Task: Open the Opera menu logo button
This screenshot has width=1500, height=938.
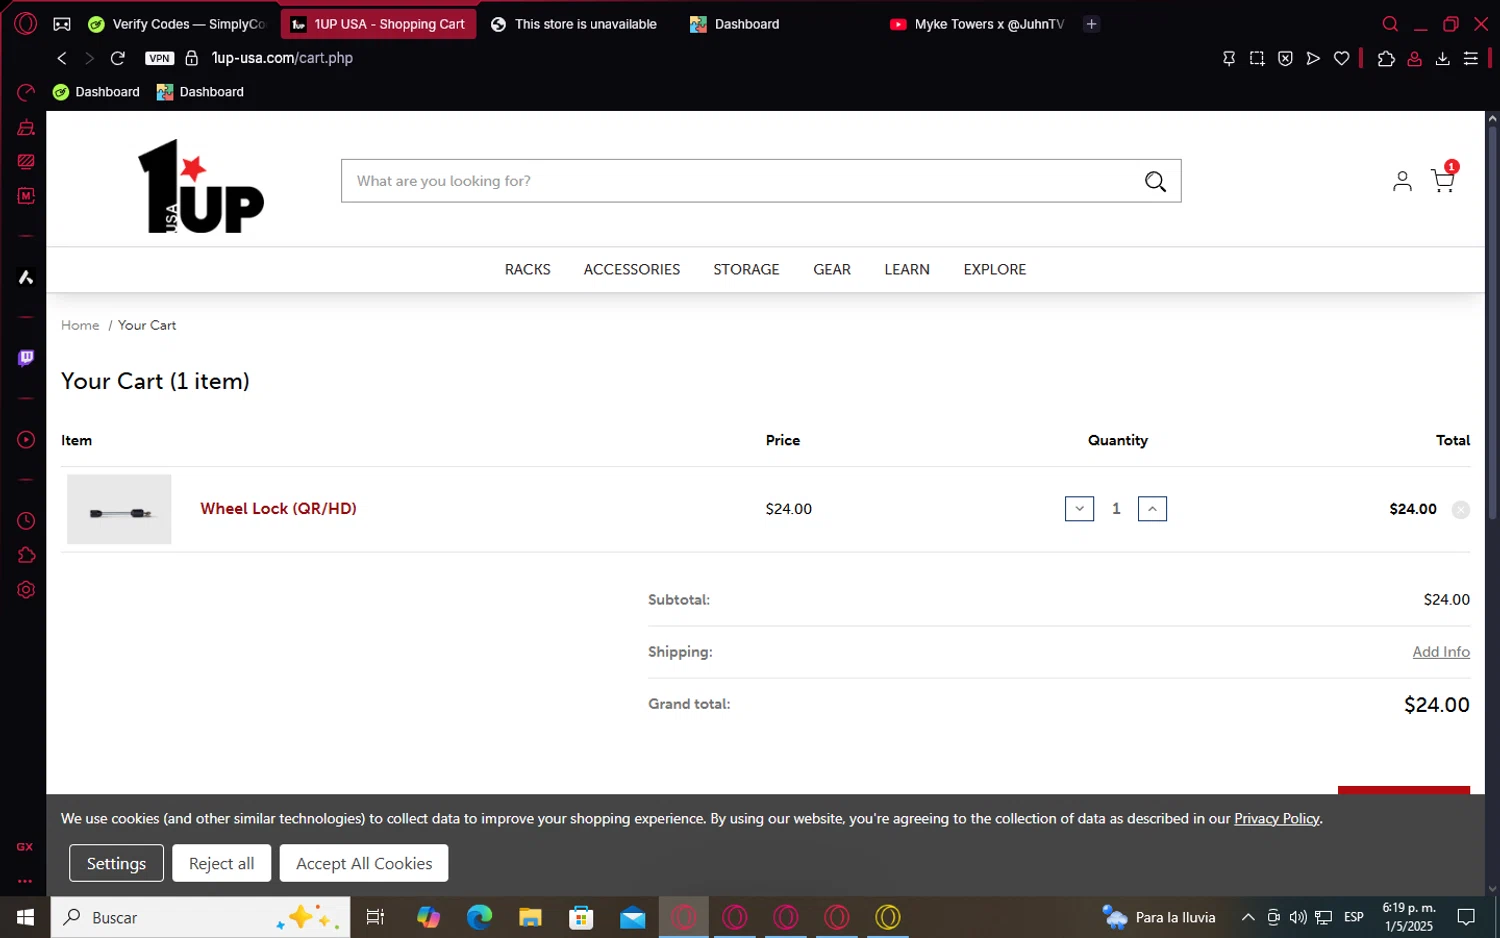Action: [x=26, y=24]
